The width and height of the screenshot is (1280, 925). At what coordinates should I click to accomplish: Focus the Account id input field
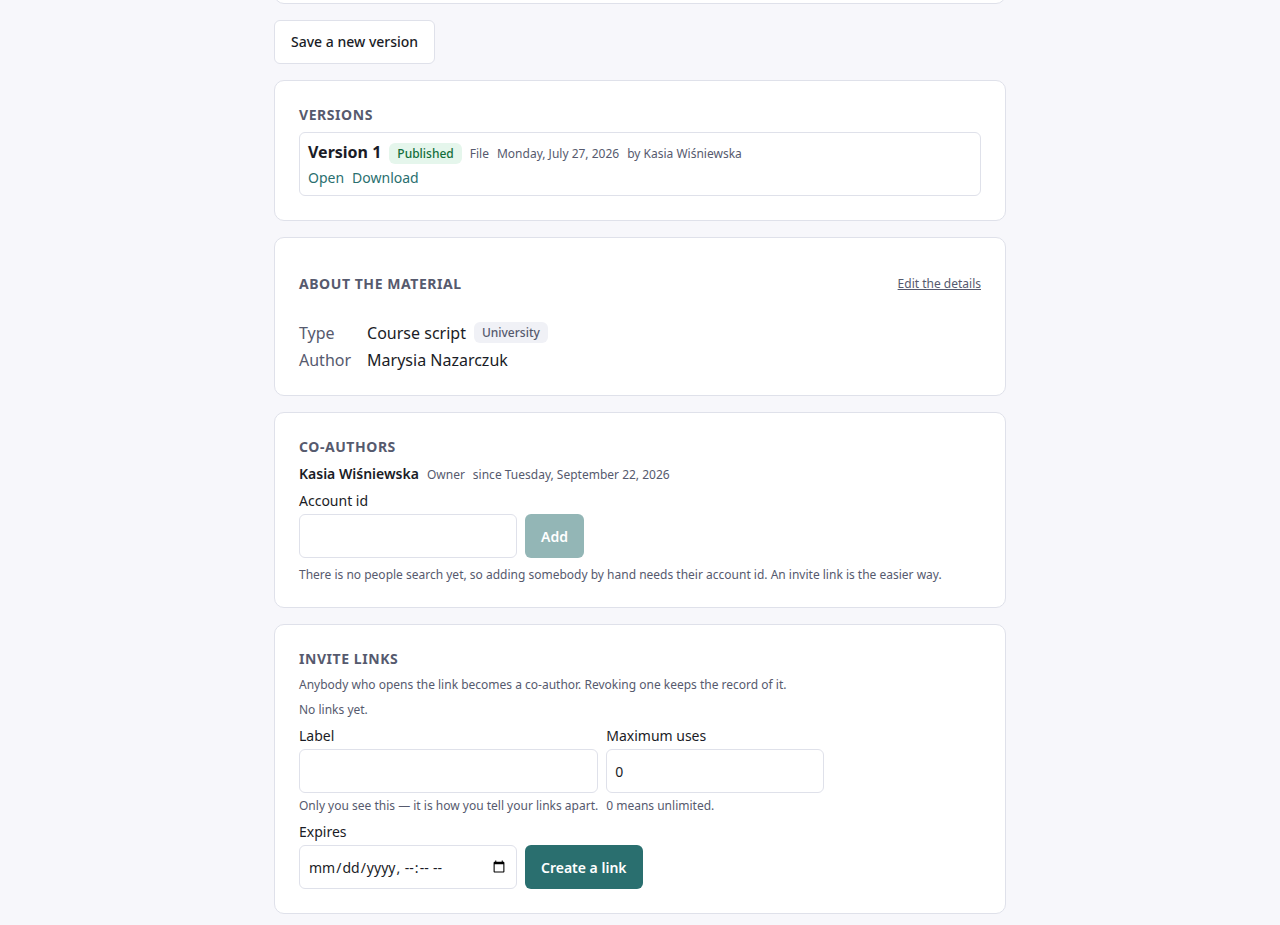408,536
